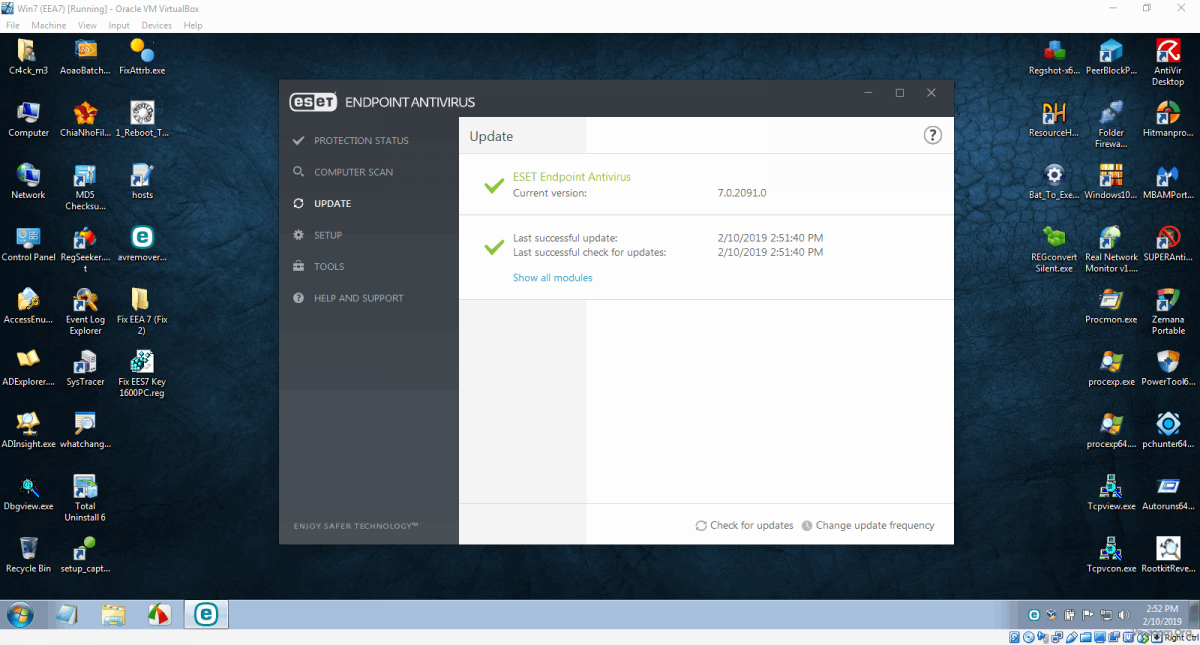Viewport: 1200px width, 645px height.
Task: Open VirtualBox Devices menu
Action: coord(156,25)
